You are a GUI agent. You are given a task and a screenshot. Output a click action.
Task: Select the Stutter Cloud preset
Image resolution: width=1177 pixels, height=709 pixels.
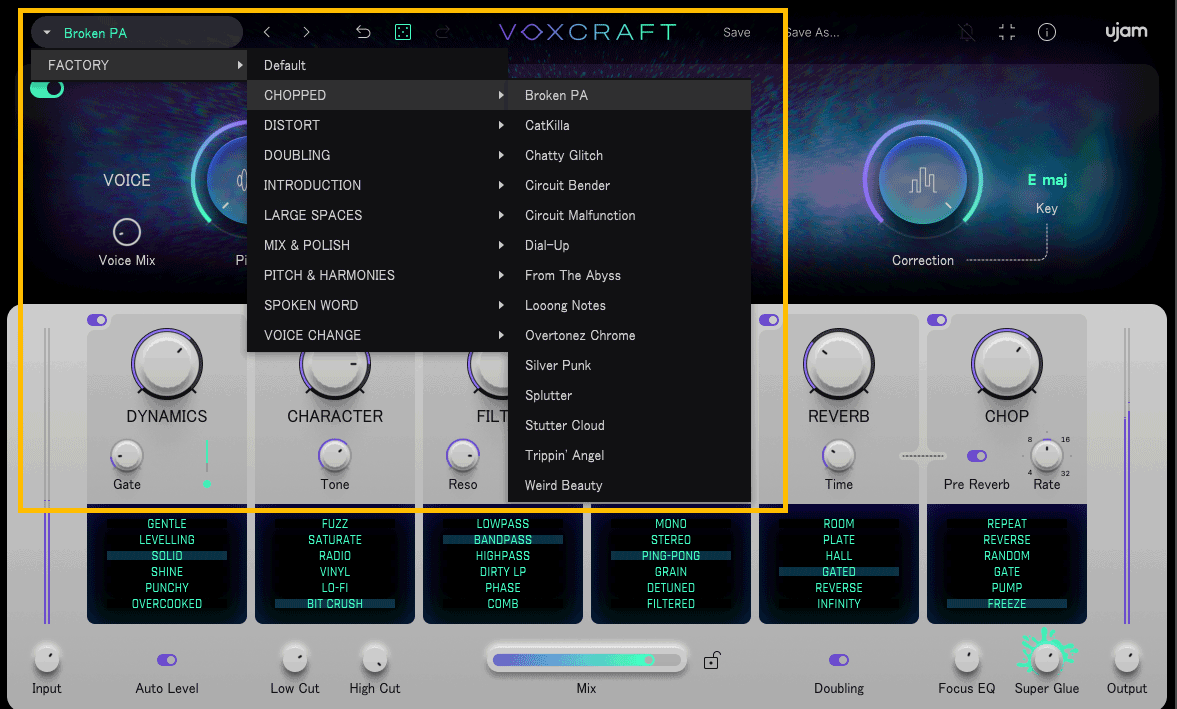pyautogui.click(x=565, y=425)
